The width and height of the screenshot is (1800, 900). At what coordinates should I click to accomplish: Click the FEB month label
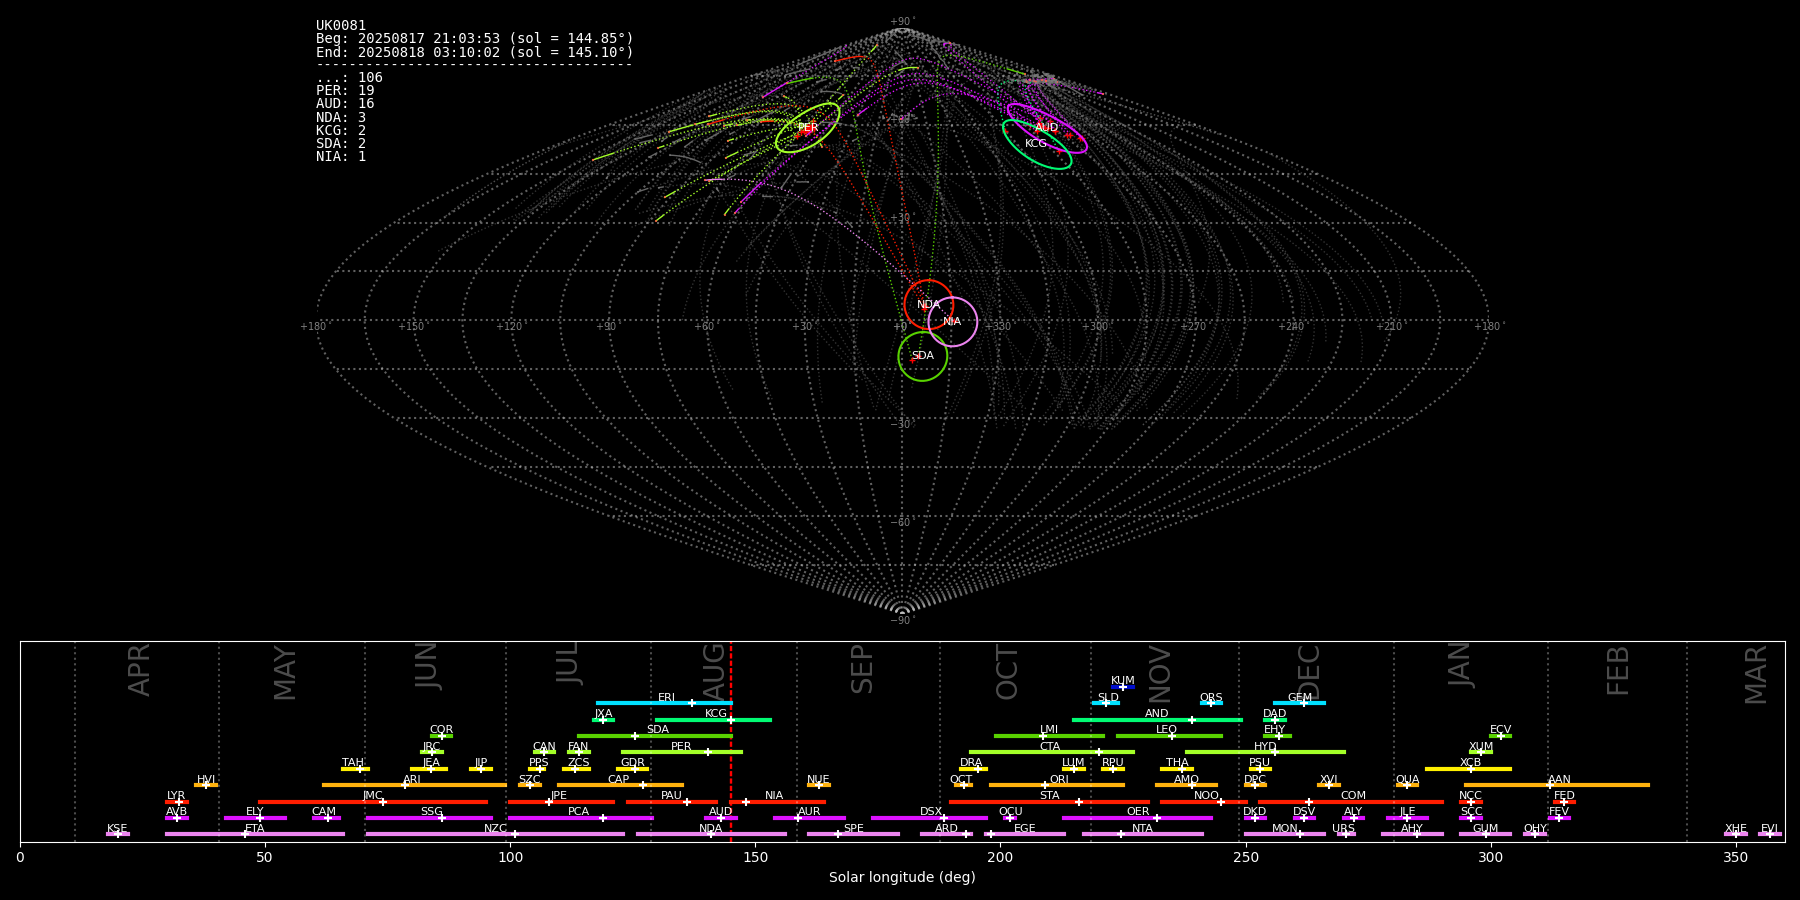click(1618, 670)
